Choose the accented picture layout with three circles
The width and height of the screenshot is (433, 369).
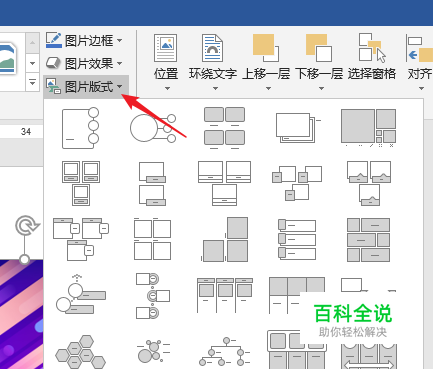pyautogui.click(x=81, y=128)
